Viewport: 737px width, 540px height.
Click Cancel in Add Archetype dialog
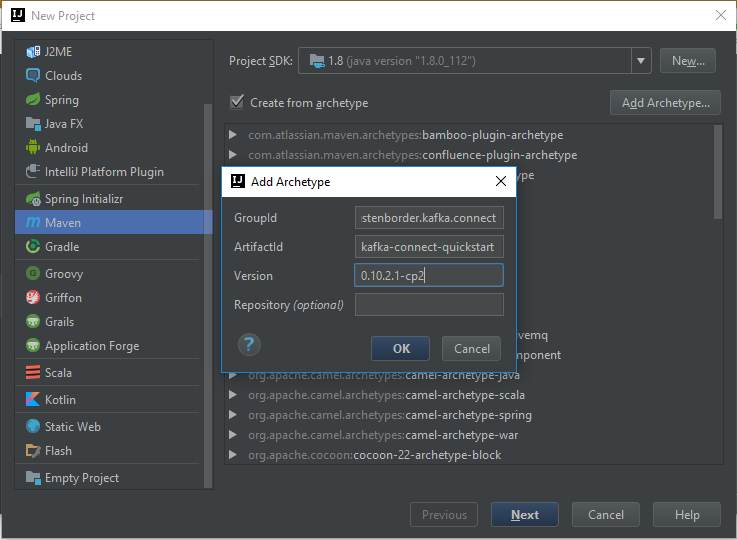point(471,349)
